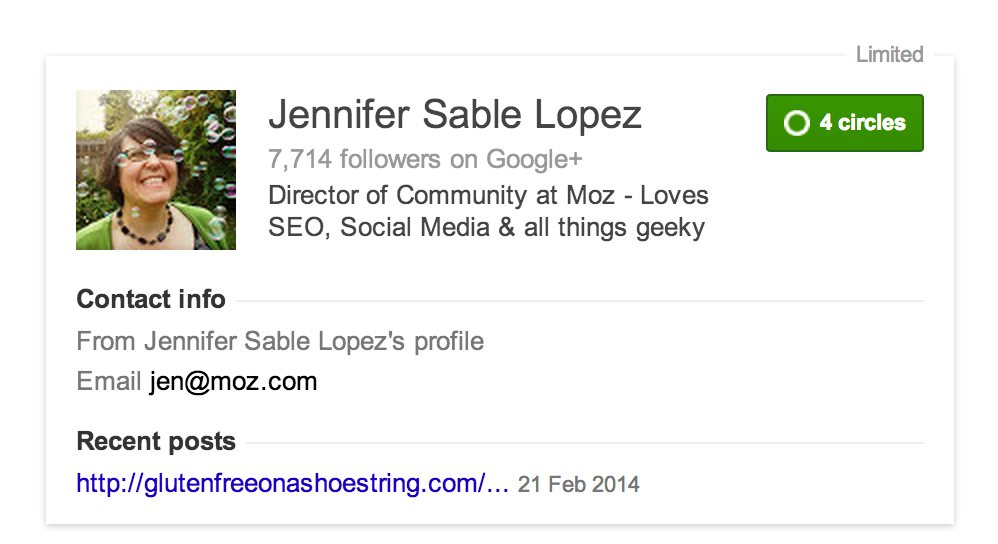Screen dimensions: 998x544
Task: Click the "7,714 followers" count
Action: (x=354, y=159)
